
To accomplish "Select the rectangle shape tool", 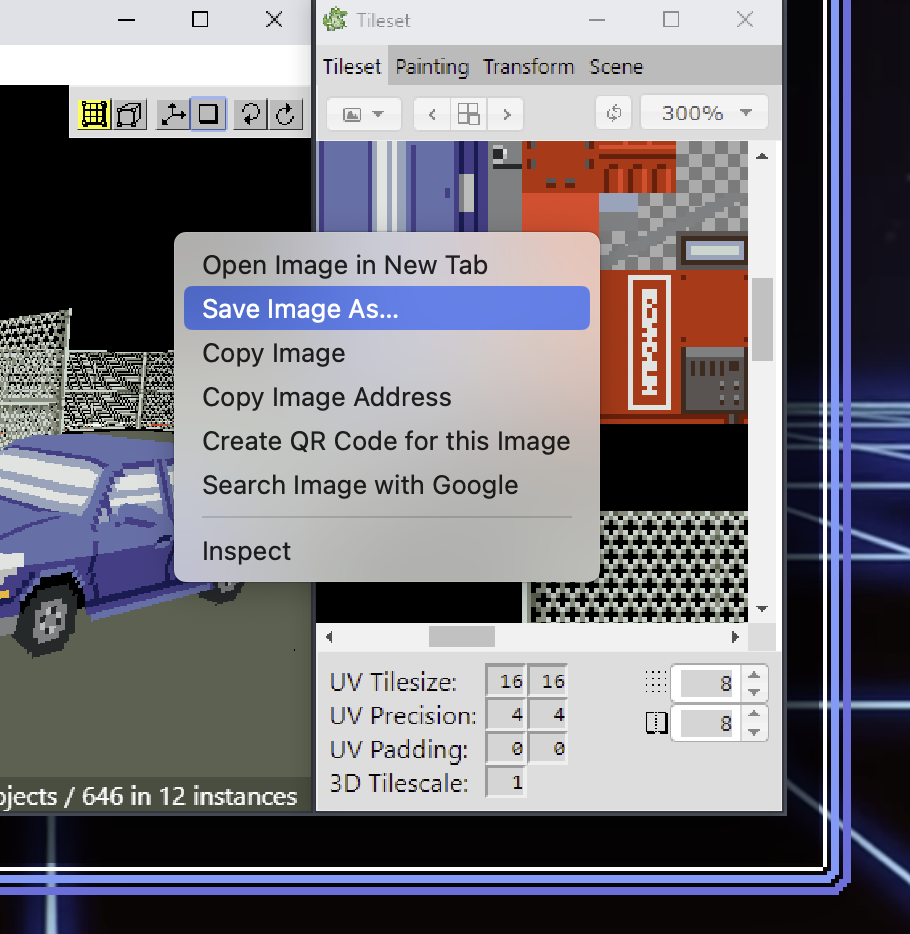I will pyautogui.click(x=208, y=113).
